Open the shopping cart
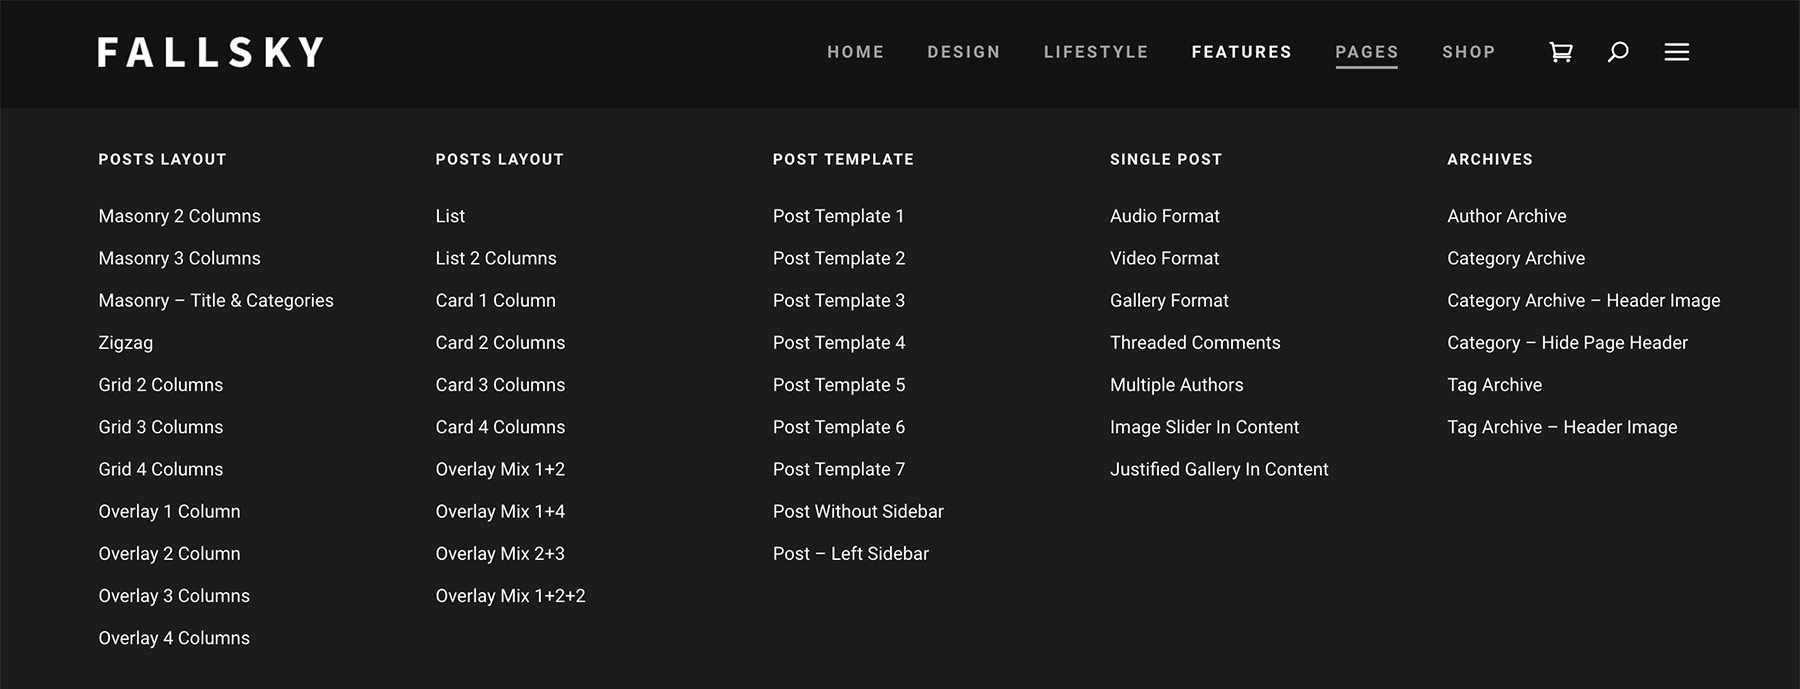Image resolution: width=1800 pixels, height=689 pixels. point(1560,52)
